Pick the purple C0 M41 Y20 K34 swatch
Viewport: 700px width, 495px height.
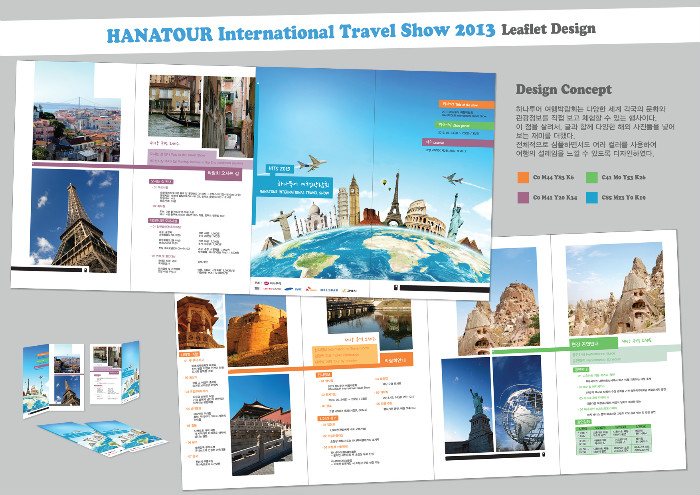(x=523, y=197)
